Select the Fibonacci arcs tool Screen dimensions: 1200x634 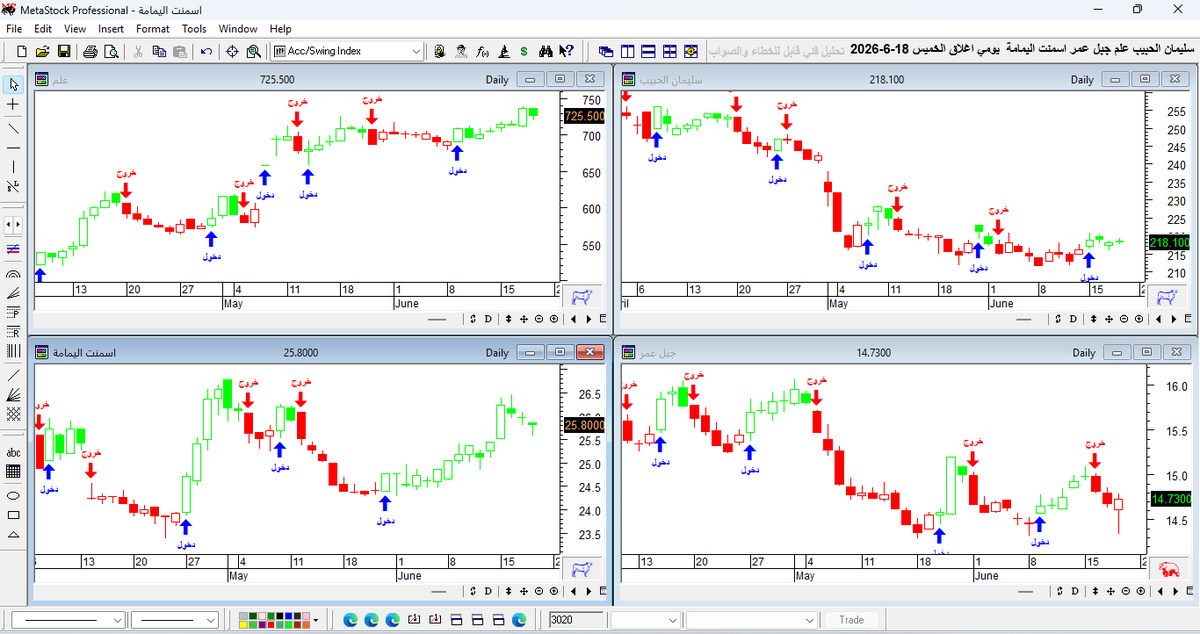(x=13, y=274)
